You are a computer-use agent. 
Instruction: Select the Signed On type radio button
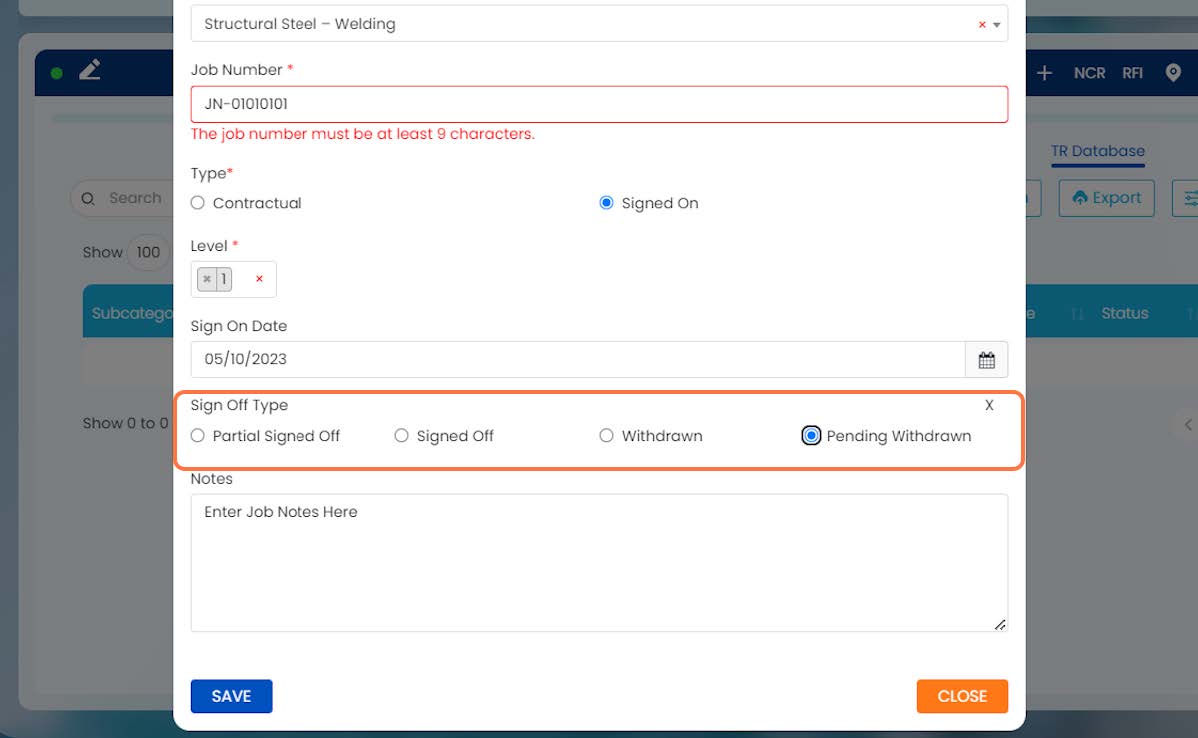point(606,202)
